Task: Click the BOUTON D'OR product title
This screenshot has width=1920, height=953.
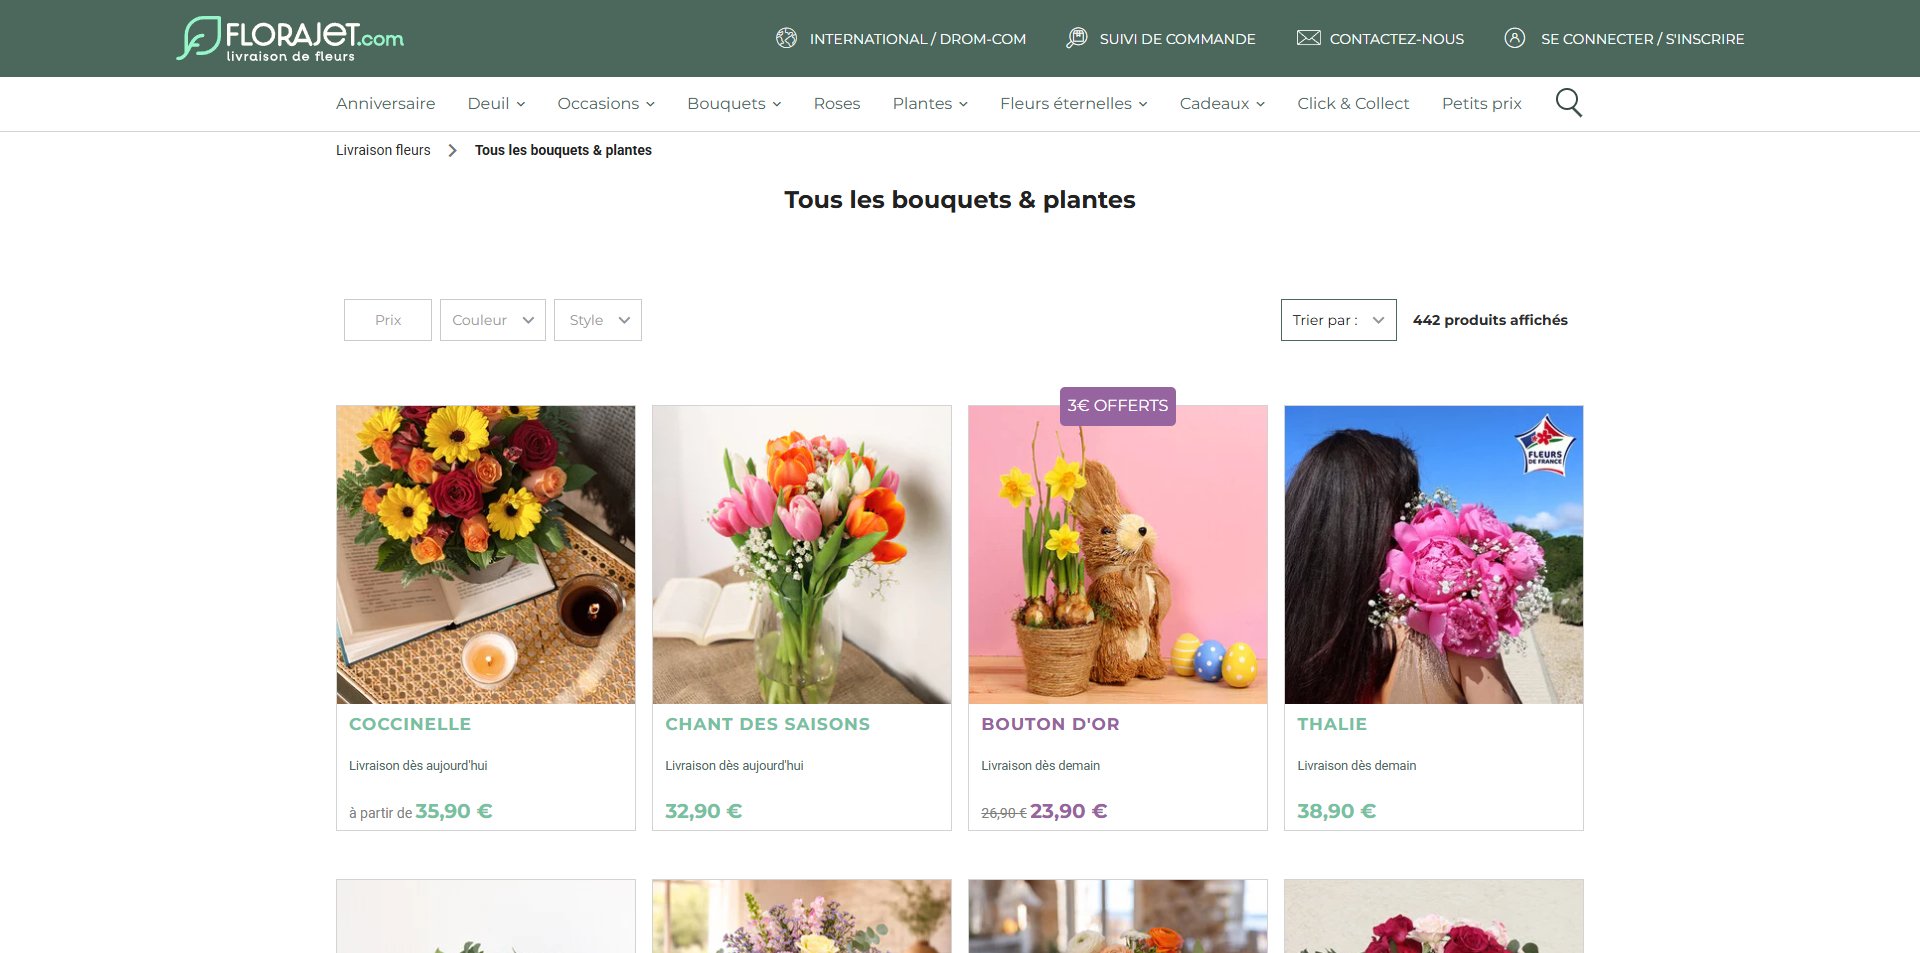Action: pos(1050,724)
